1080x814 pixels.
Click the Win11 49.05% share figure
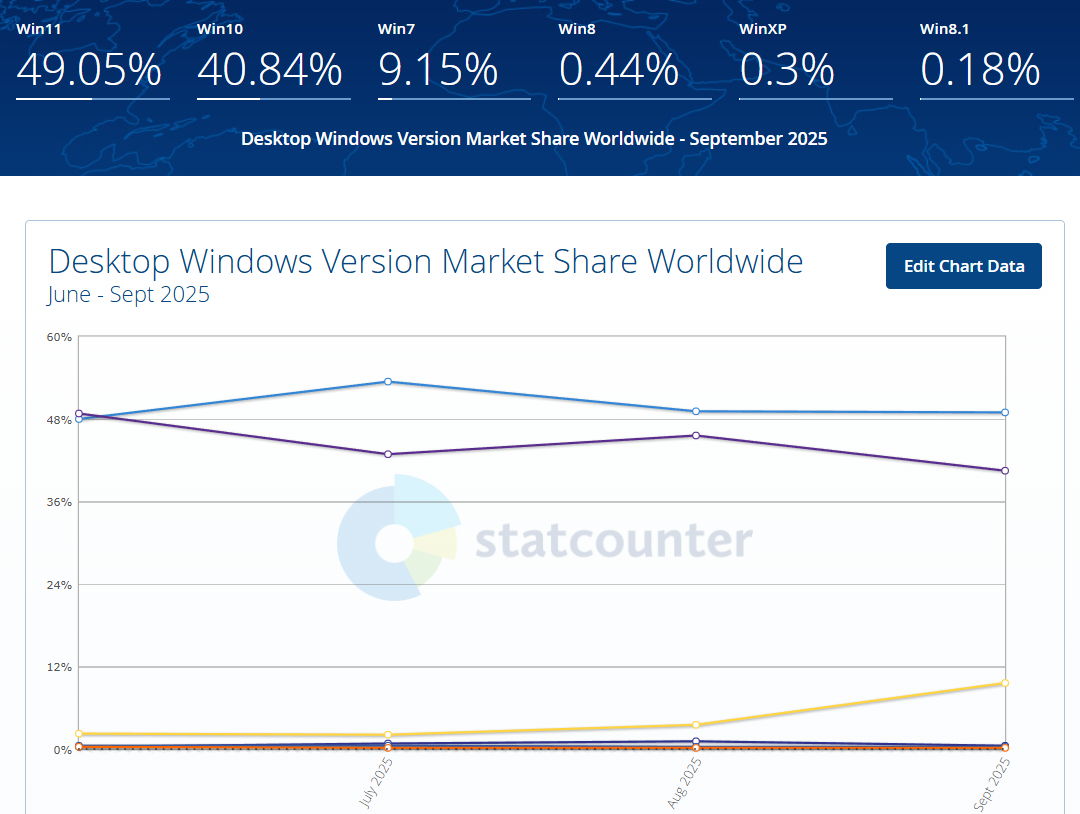coord(89,70)
